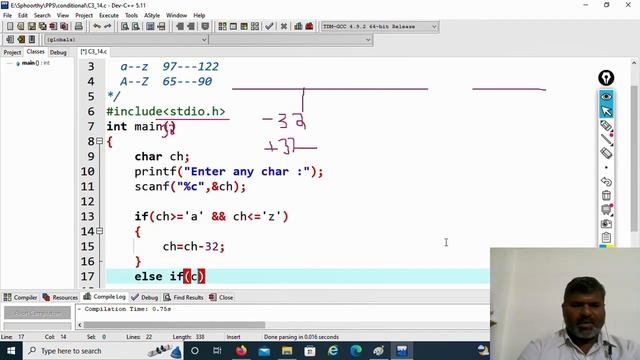Click the scanf line of code
640x360 pixels.
coord(190,187)
